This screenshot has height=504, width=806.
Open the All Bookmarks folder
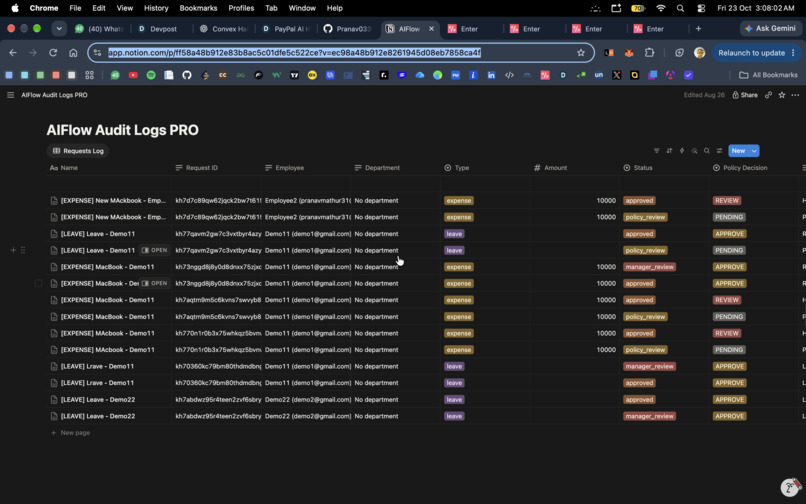pos(768,75)
